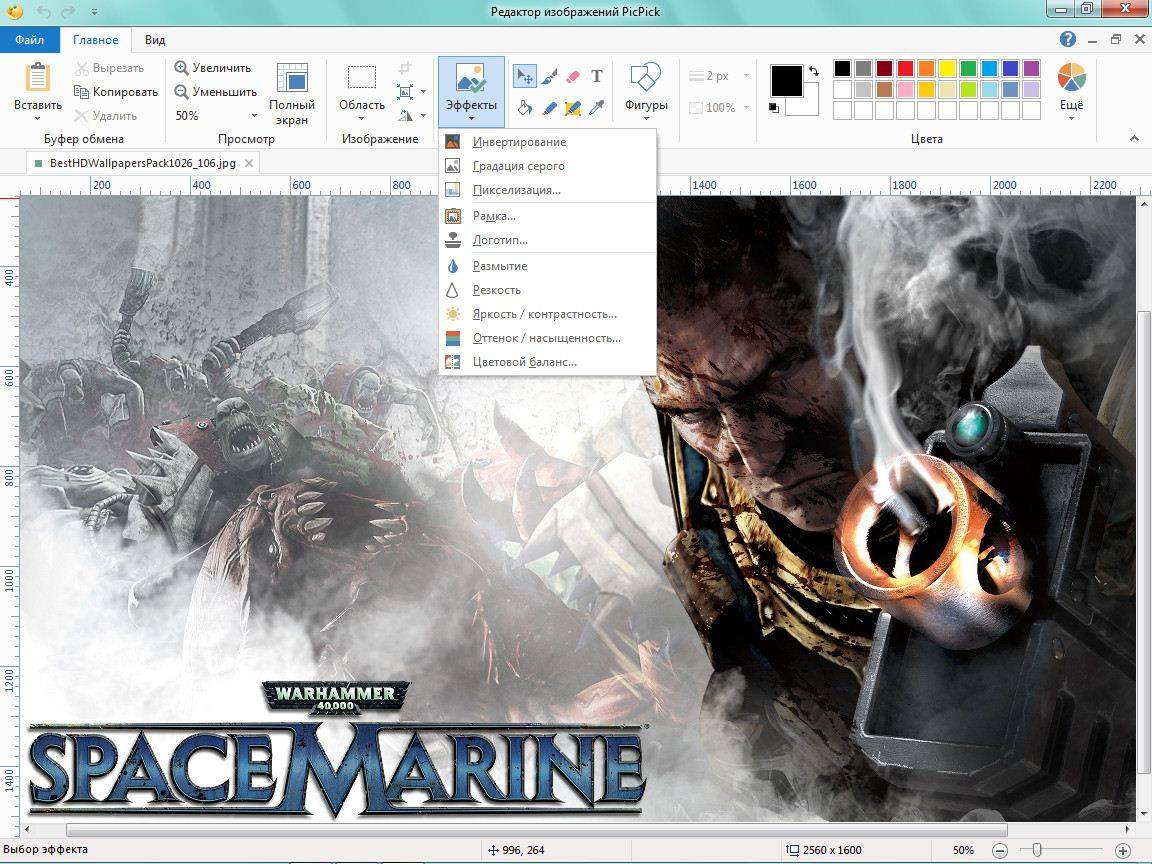
Task: Select the Text tool (T)
Action: pyautogui.click(x=597, y=76)
